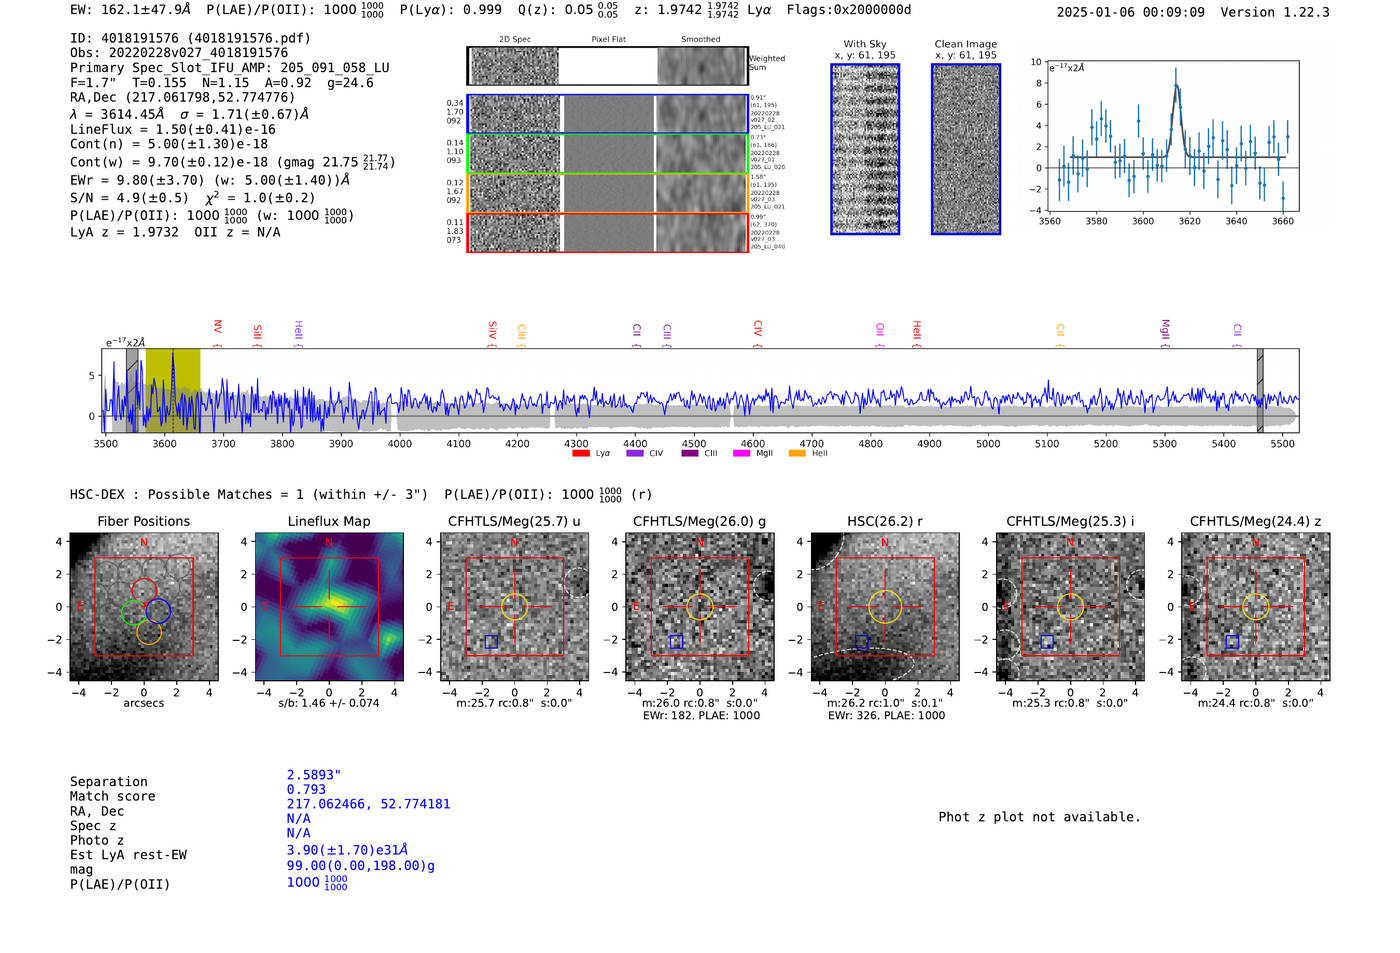Screen dimensions: 1400x953
Task: Click the 'Phot z plot not available.' message
Action: tap(1039, 817)
